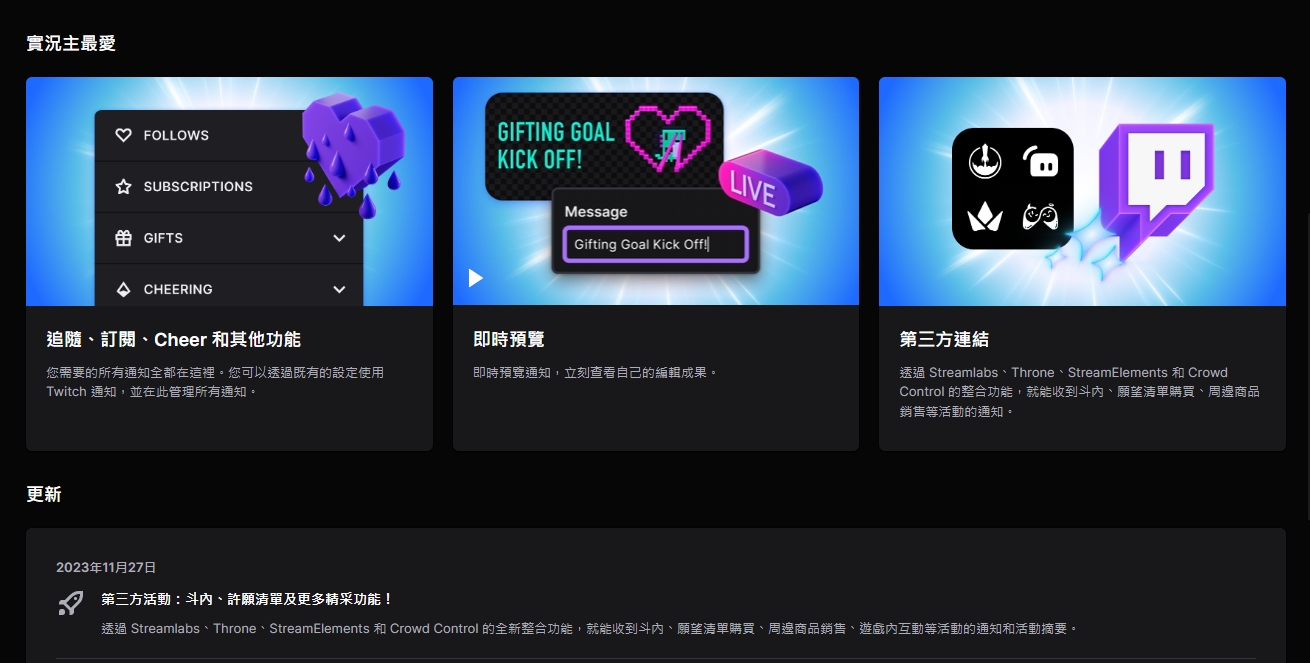Click the bits diamond icon beside CHEERING
The width and height of the screenshot is (1310, 663).
pos(123,289)
